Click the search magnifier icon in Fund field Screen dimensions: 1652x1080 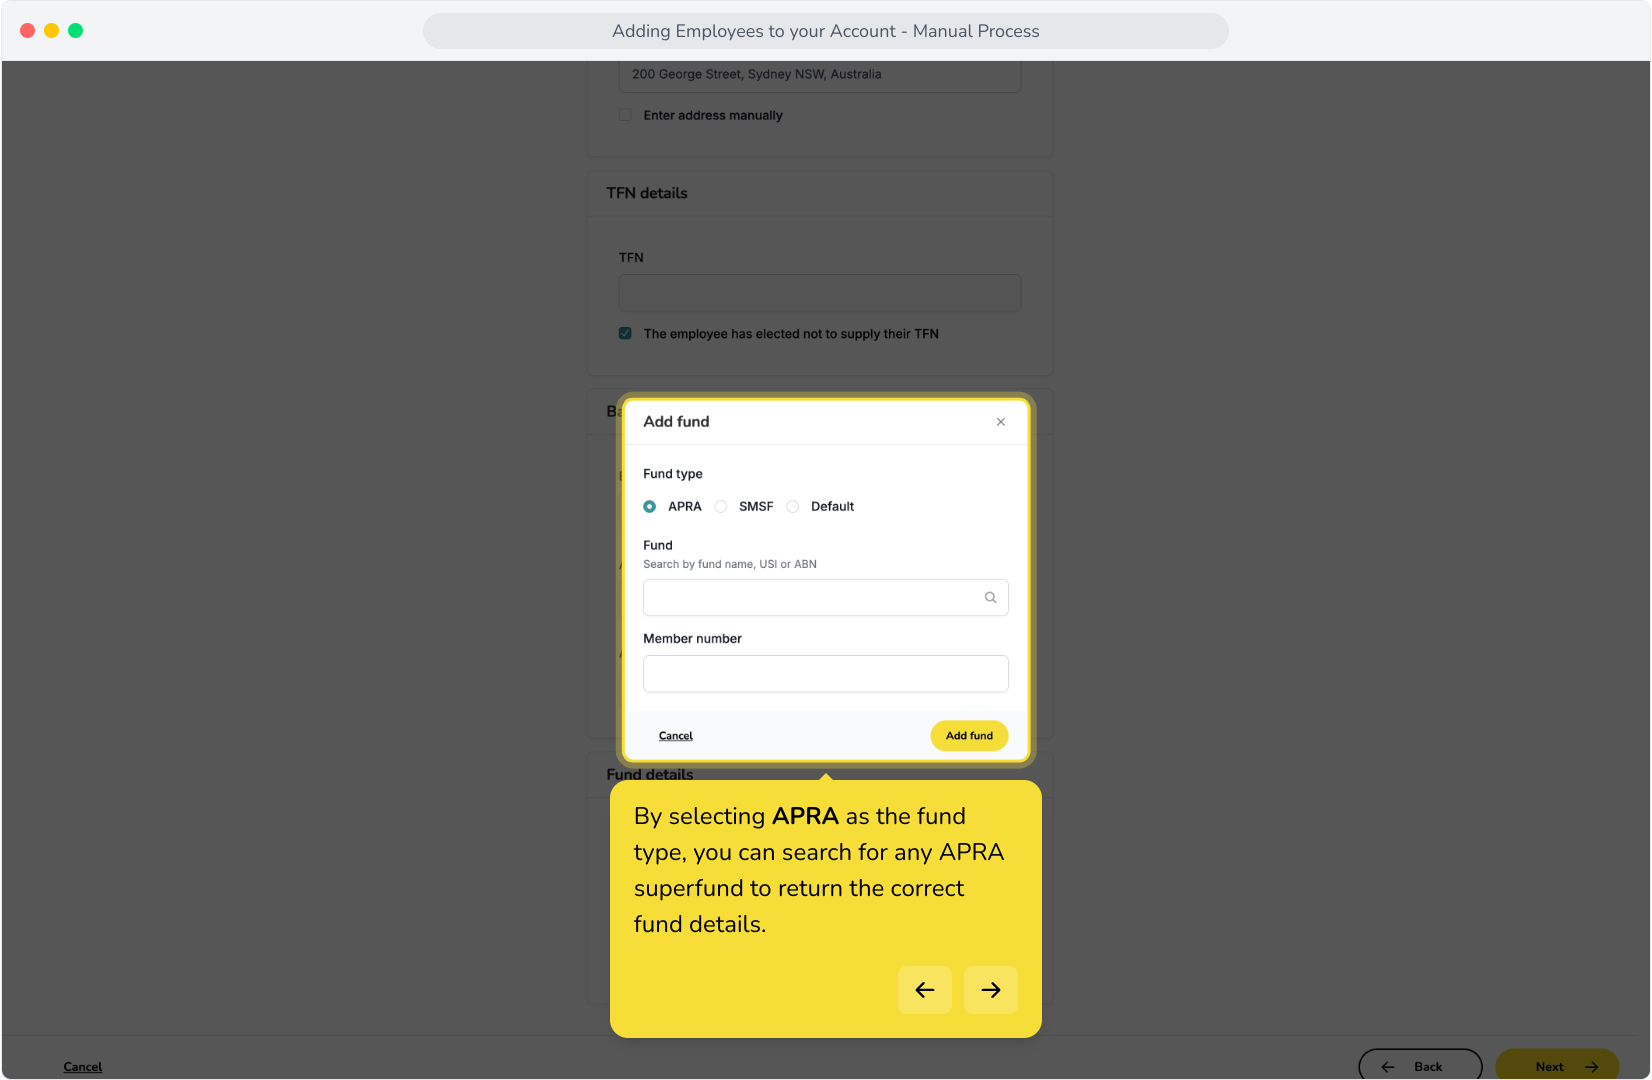point(990,598)
